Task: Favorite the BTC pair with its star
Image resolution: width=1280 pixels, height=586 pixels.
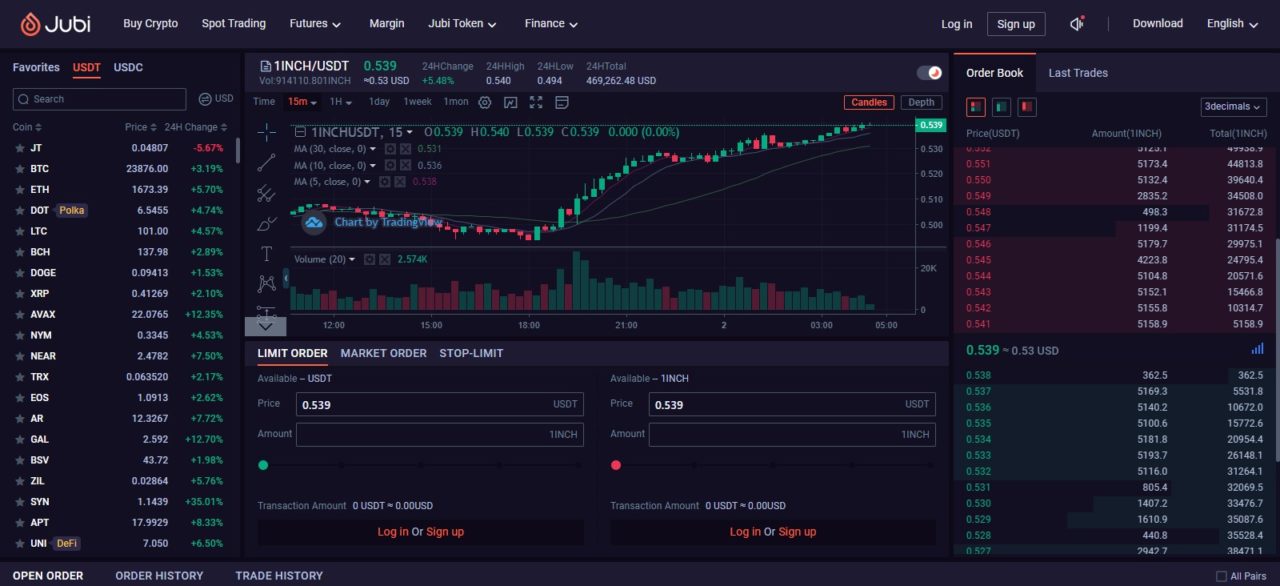Action: 19,169
